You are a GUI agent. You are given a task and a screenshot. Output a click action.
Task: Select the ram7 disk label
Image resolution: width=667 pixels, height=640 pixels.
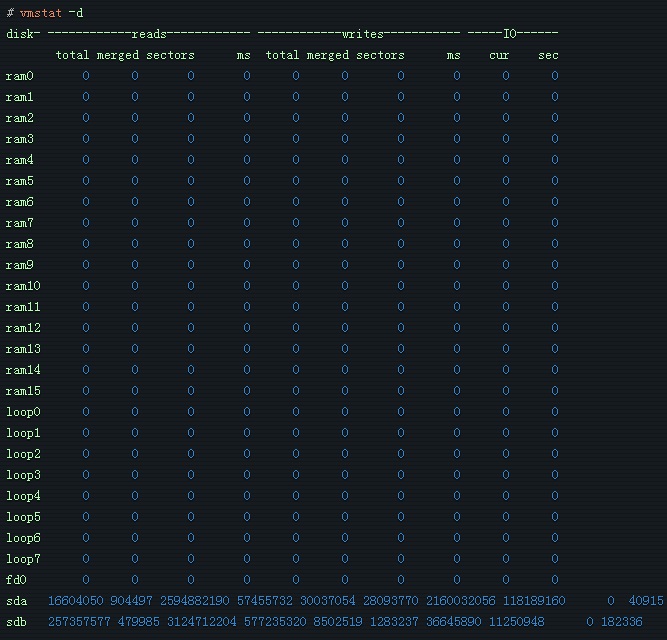pos(20,223)
